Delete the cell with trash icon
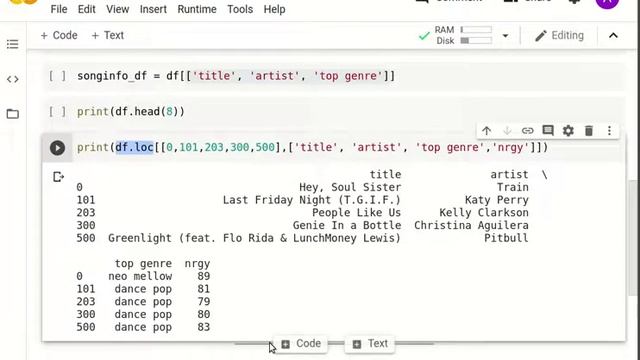Screen dimensions: 640x360 coord(589,131)
